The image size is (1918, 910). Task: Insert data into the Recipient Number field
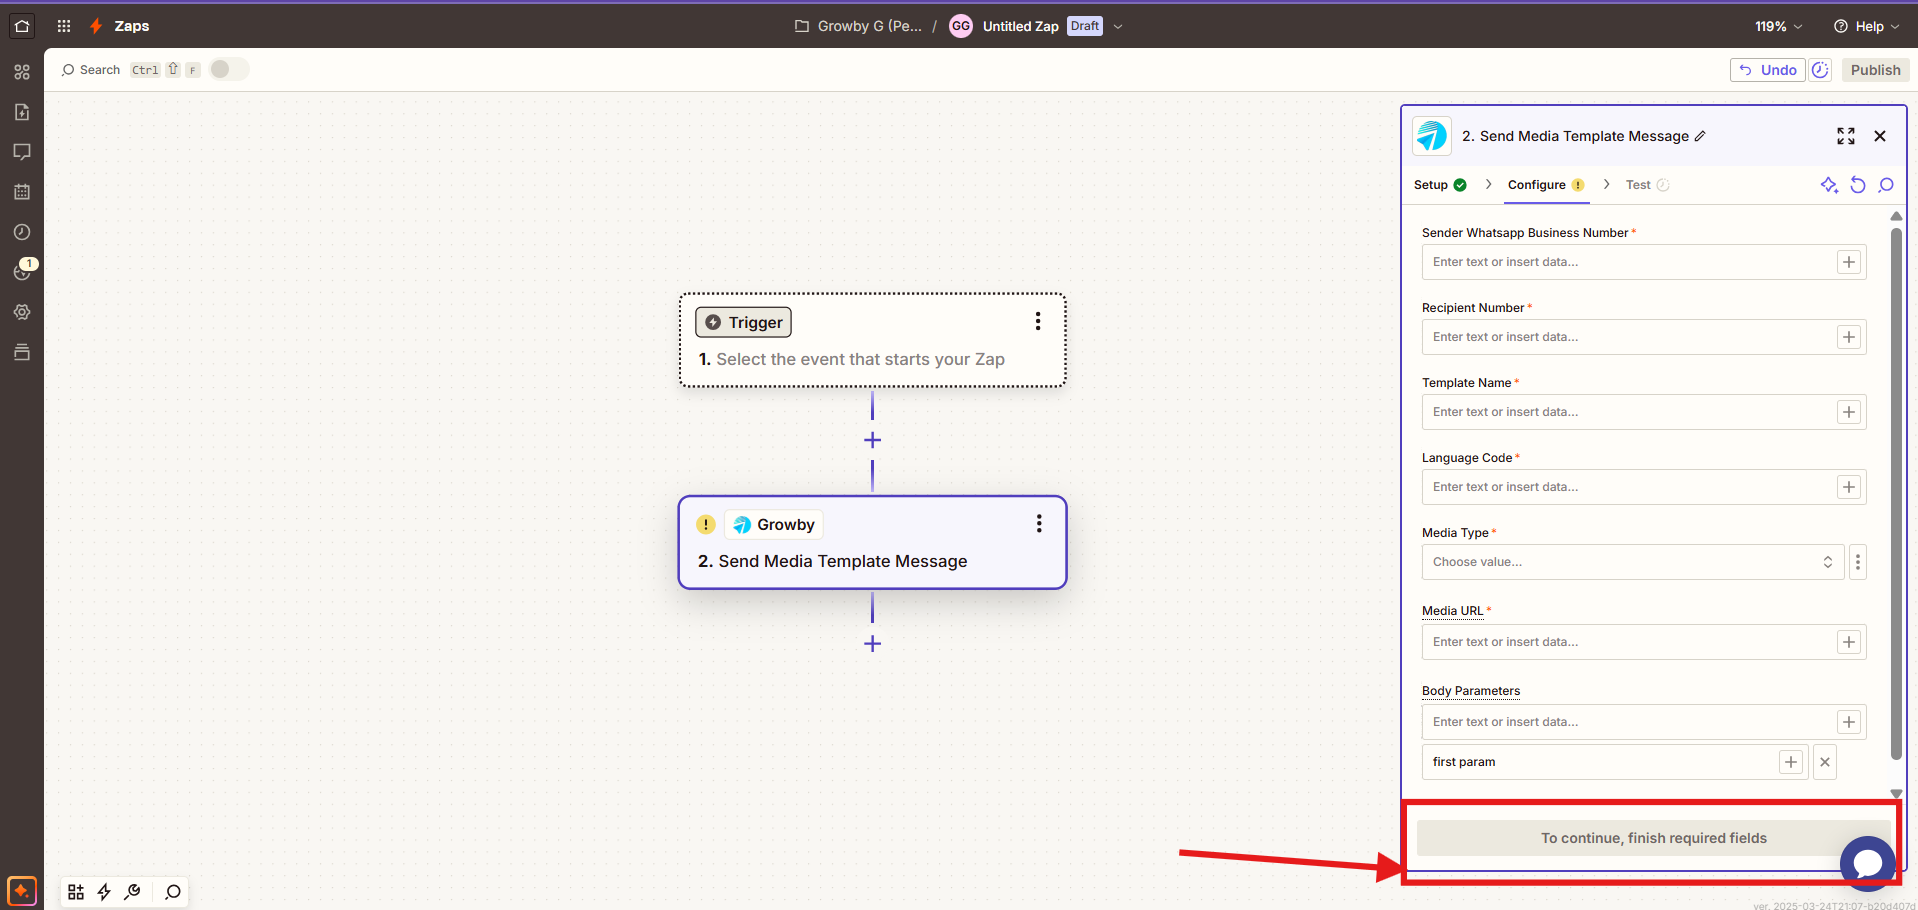[1849, 337]
